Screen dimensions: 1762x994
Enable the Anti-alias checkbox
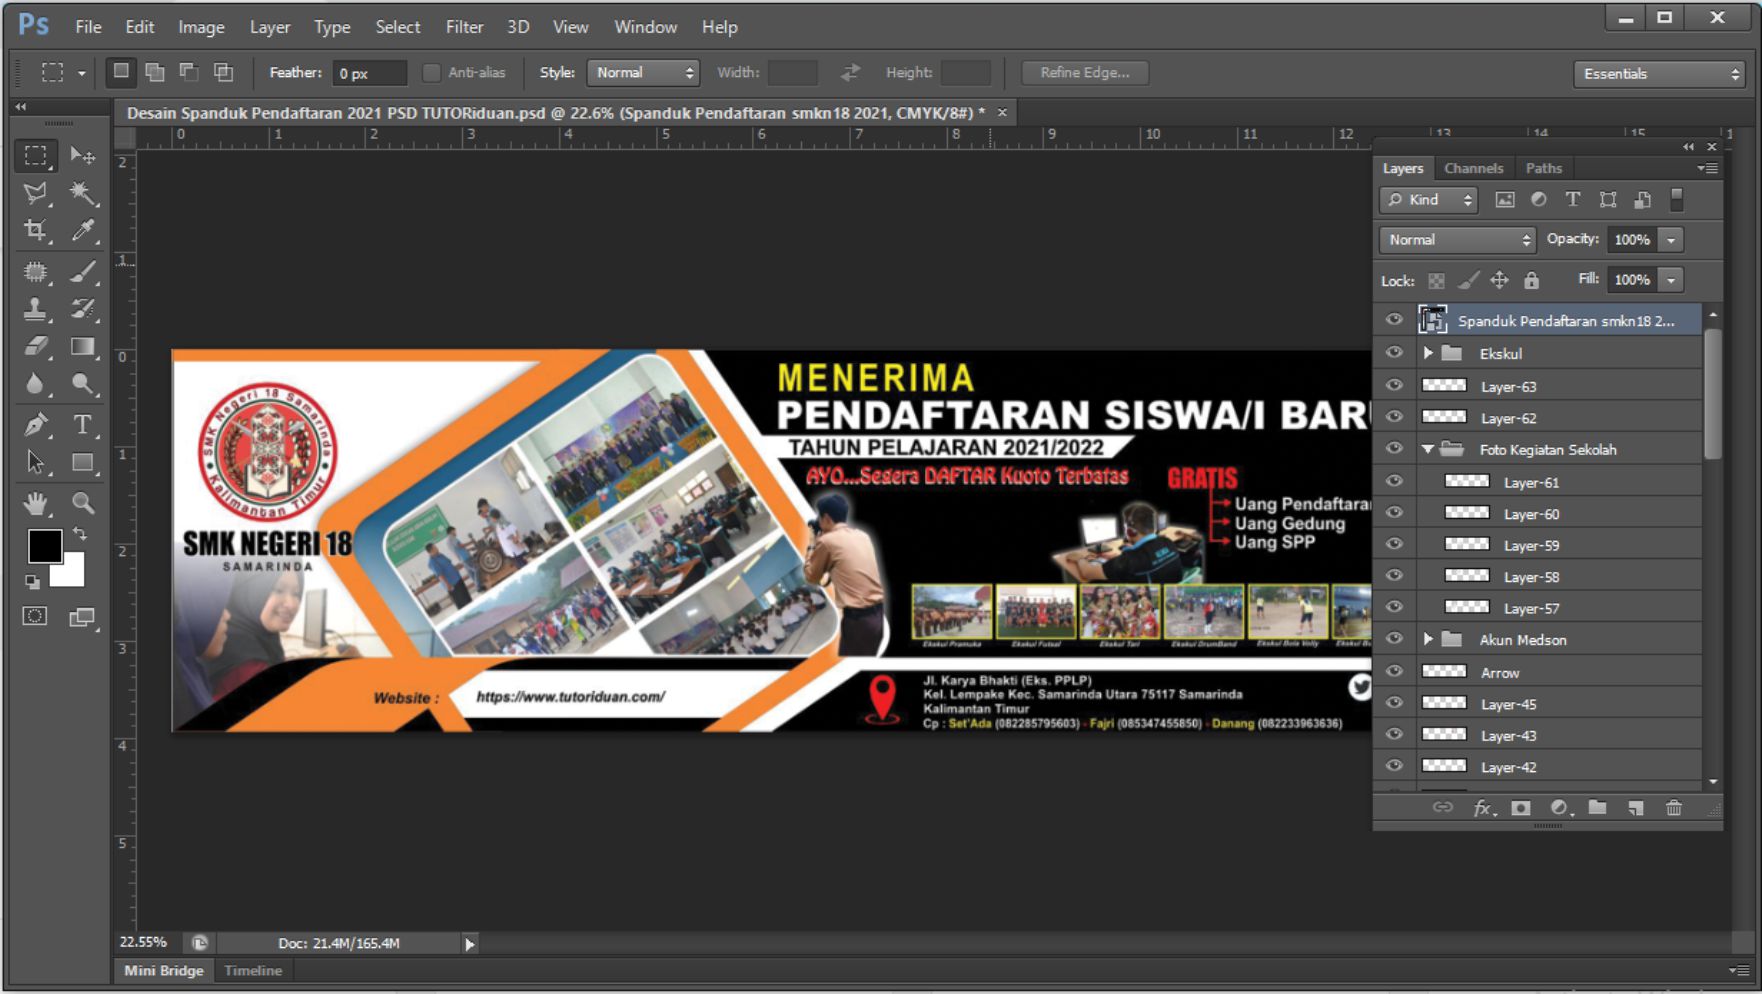(x=431, y=72)
